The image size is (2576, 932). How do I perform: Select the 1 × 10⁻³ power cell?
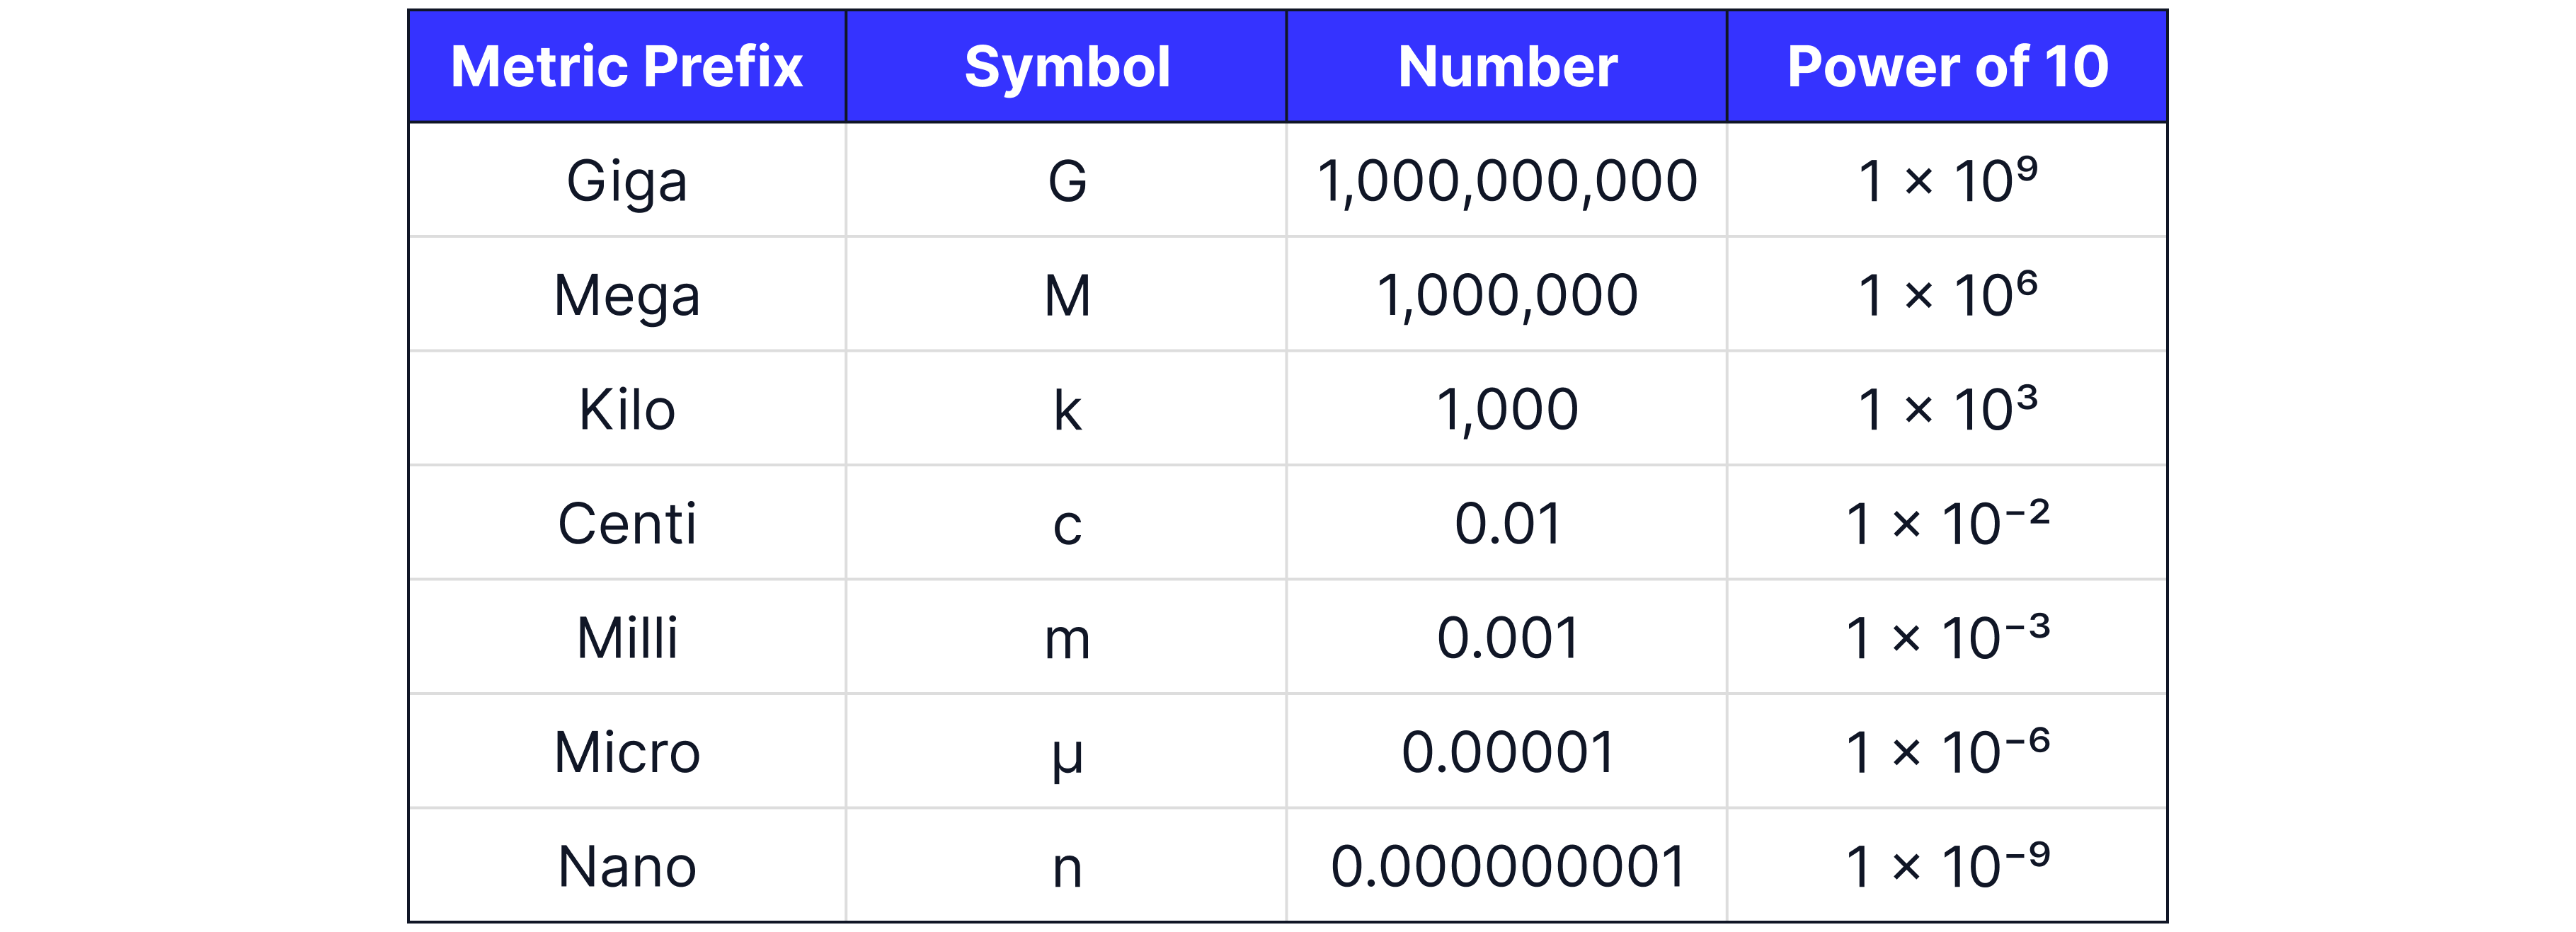tap(1947, 638)
